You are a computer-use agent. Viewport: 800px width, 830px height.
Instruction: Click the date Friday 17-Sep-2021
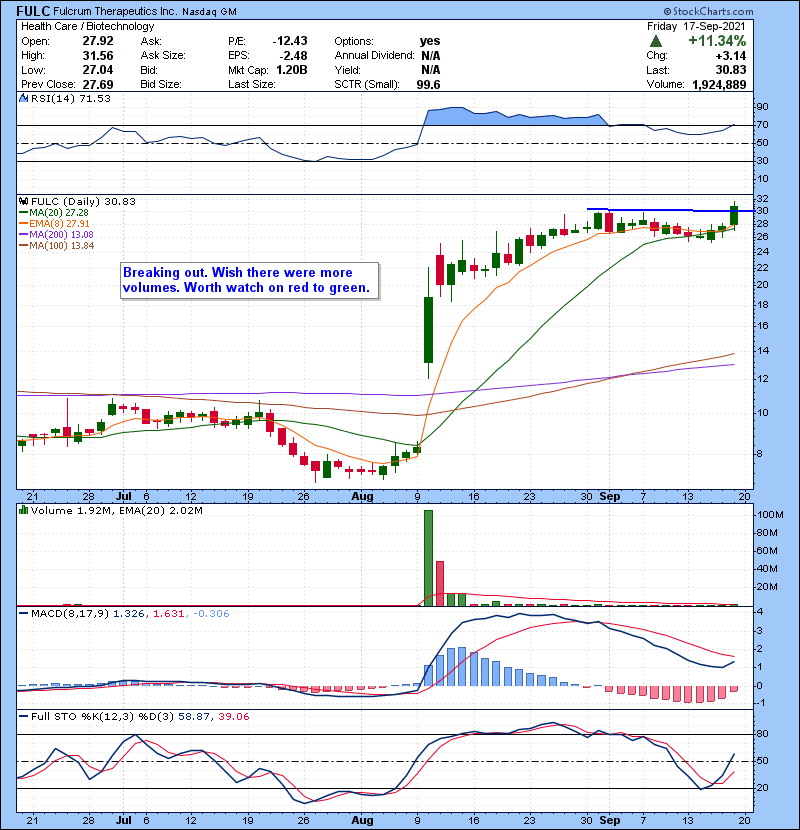click(x=696, y=26)
